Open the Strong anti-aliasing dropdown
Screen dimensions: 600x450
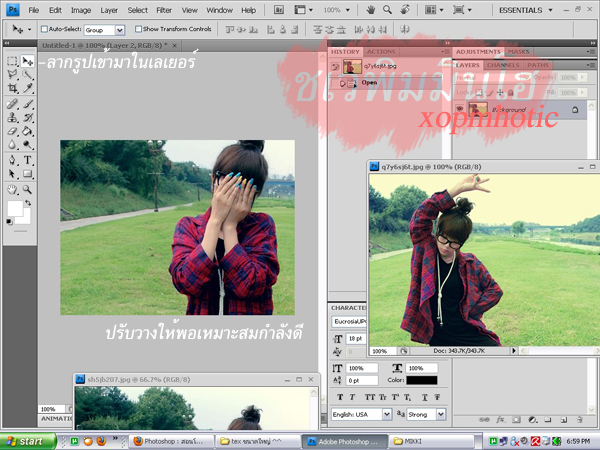426,414
